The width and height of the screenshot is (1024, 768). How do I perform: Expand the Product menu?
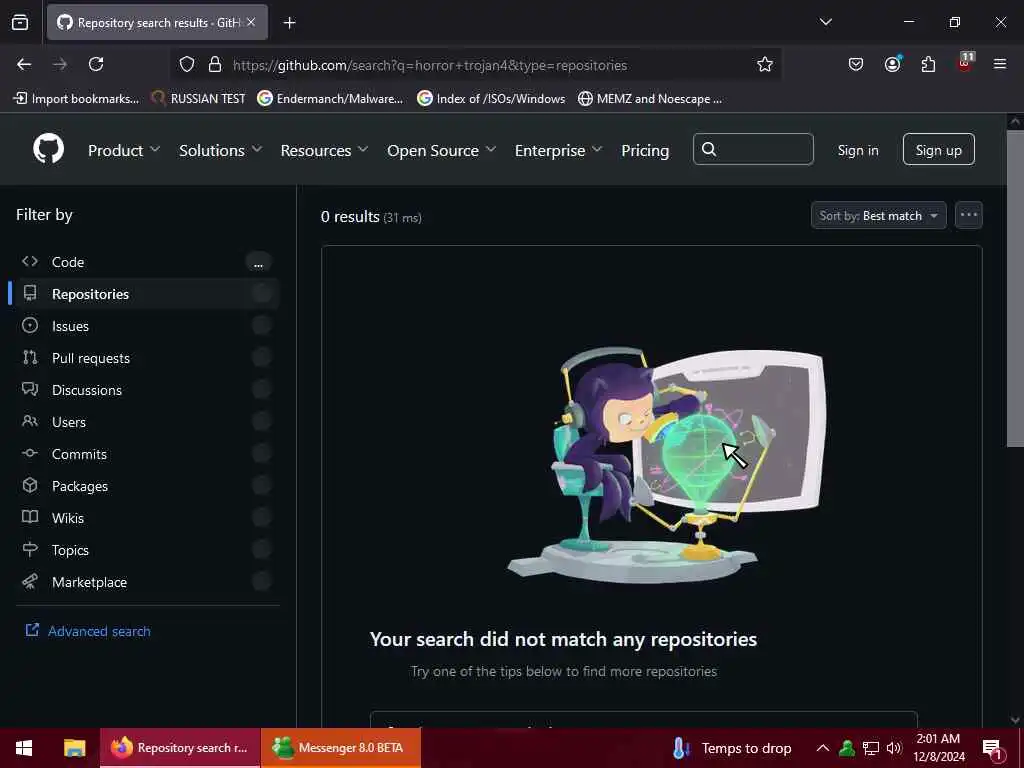[124, 150]
